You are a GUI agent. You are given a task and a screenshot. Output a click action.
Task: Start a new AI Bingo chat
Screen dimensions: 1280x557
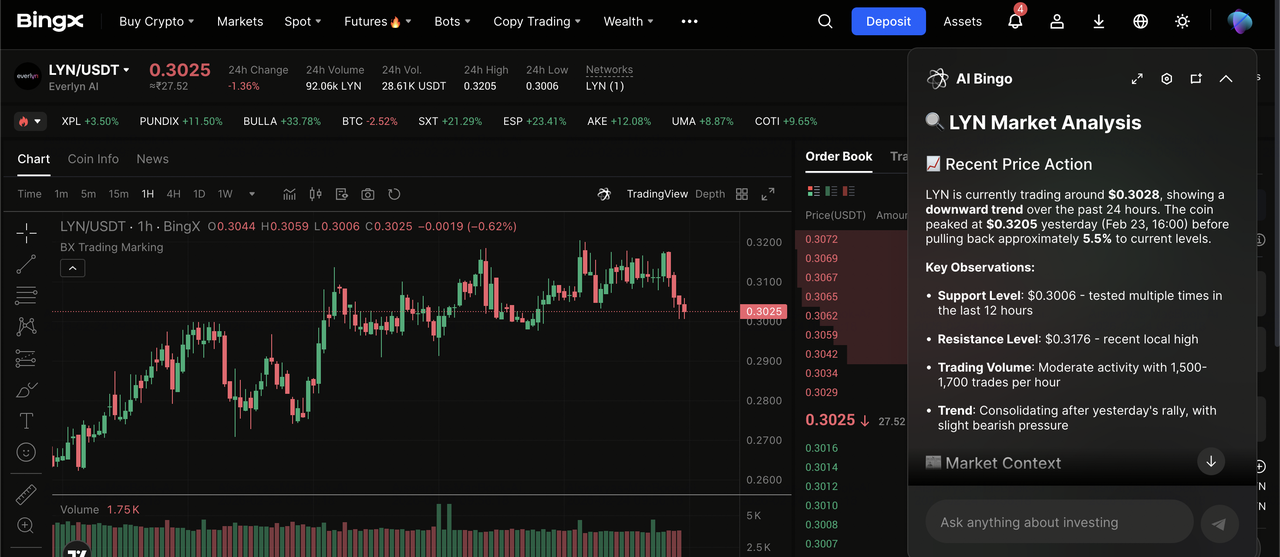[x=1196, y=79]
